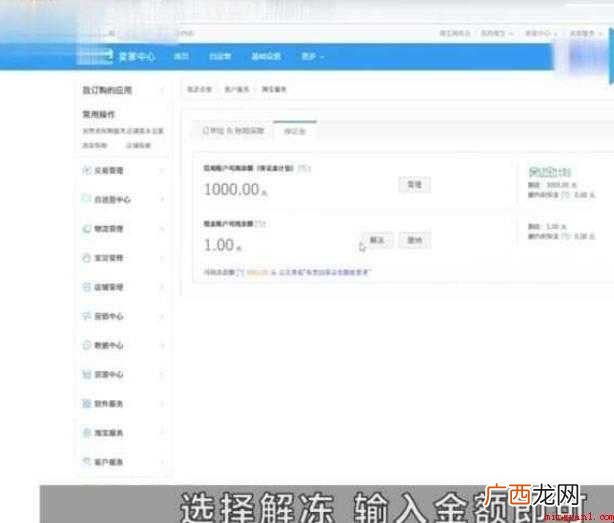The image size is (614, 523).
Task: Click the 自运营中心 sidebar icon
Action: click(x=86, y=199)
